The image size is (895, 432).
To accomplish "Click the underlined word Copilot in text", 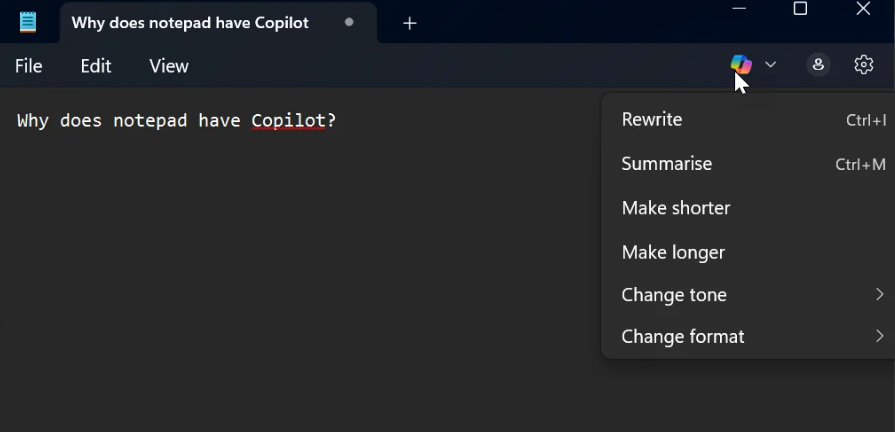I will pyautogui.click(x=288, y=121).
